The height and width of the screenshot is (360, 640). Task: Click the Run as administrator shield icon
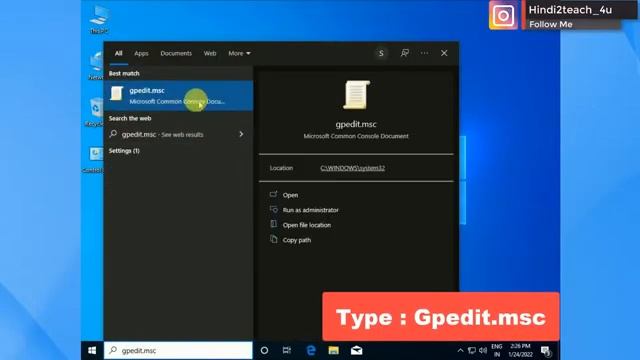click(273, 209)
